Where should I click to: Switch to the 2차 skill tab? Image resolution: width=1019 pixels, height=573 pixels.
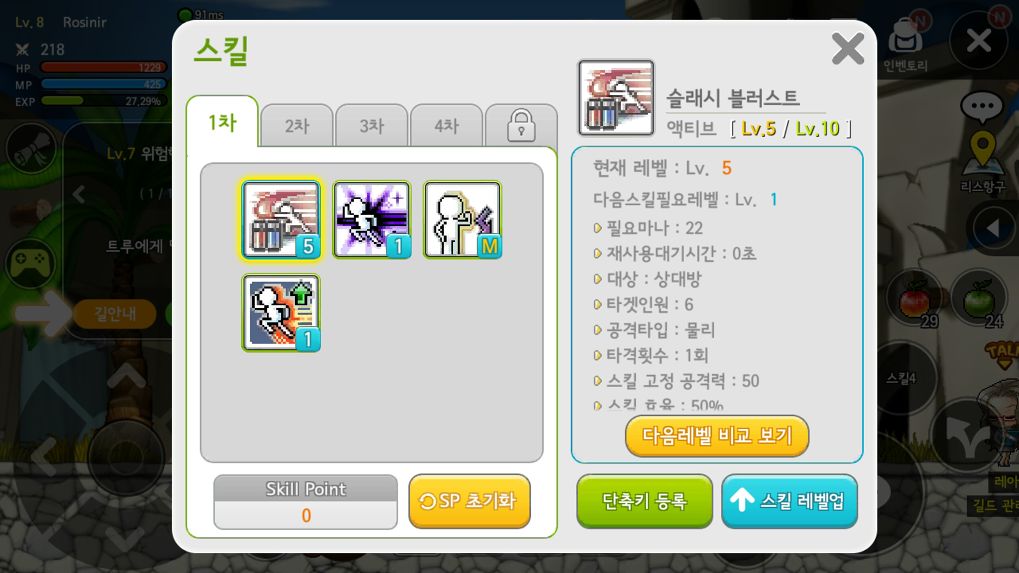(x=297, y=125)
